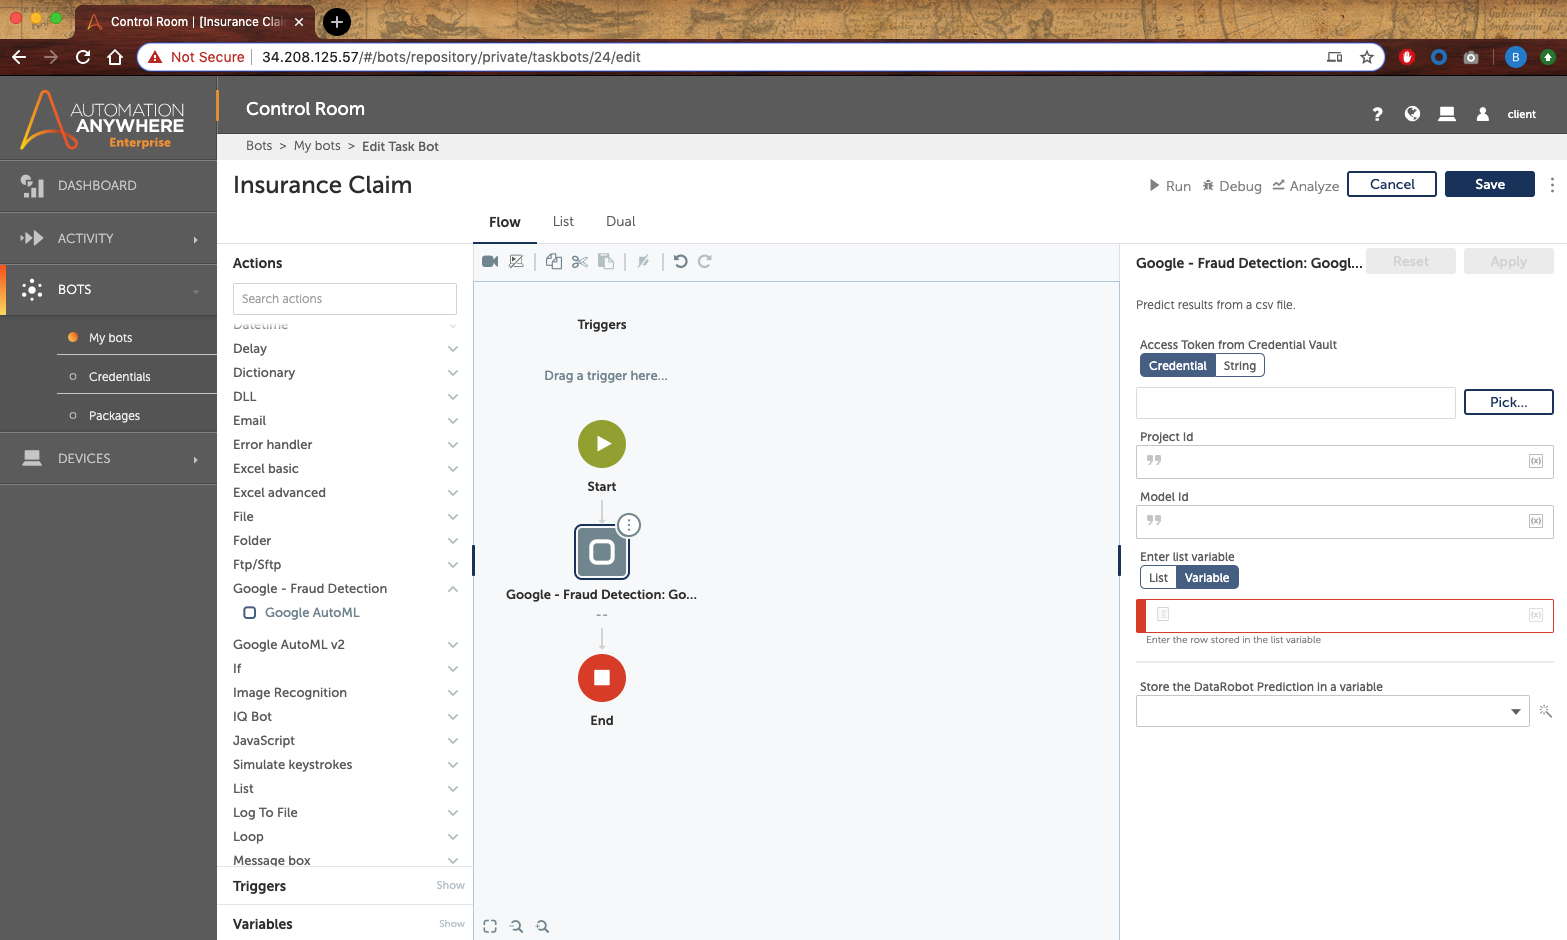Copy the selected action using the copy icon

tap(554, 261)
